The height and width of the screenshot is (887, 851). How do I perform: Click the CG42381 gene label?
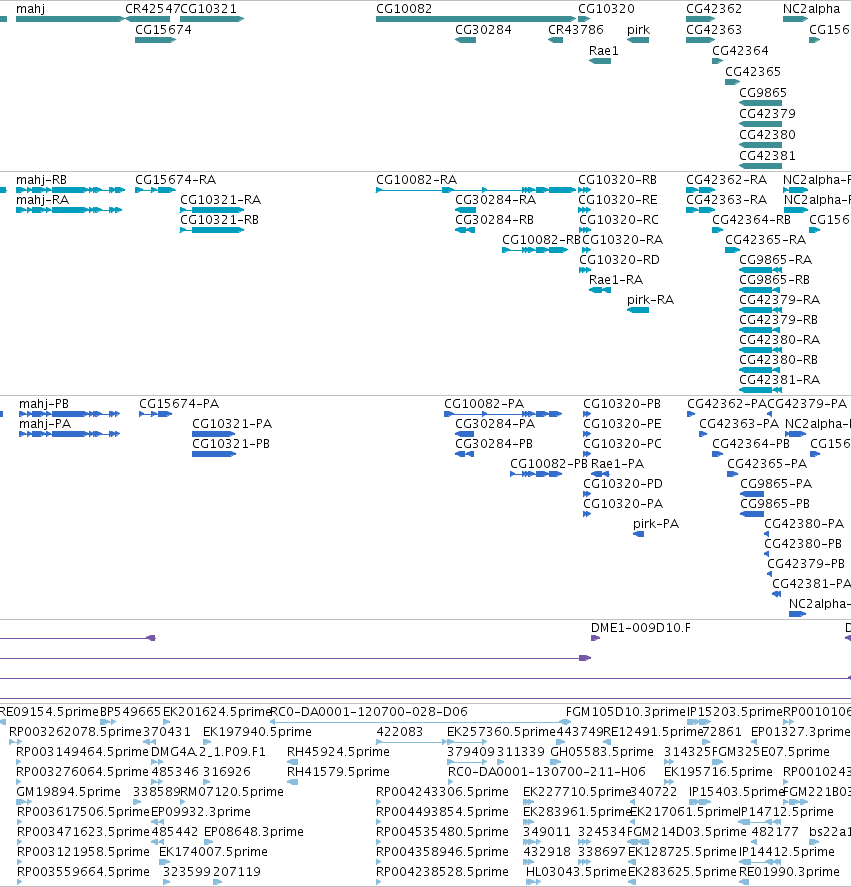(767, 155)
